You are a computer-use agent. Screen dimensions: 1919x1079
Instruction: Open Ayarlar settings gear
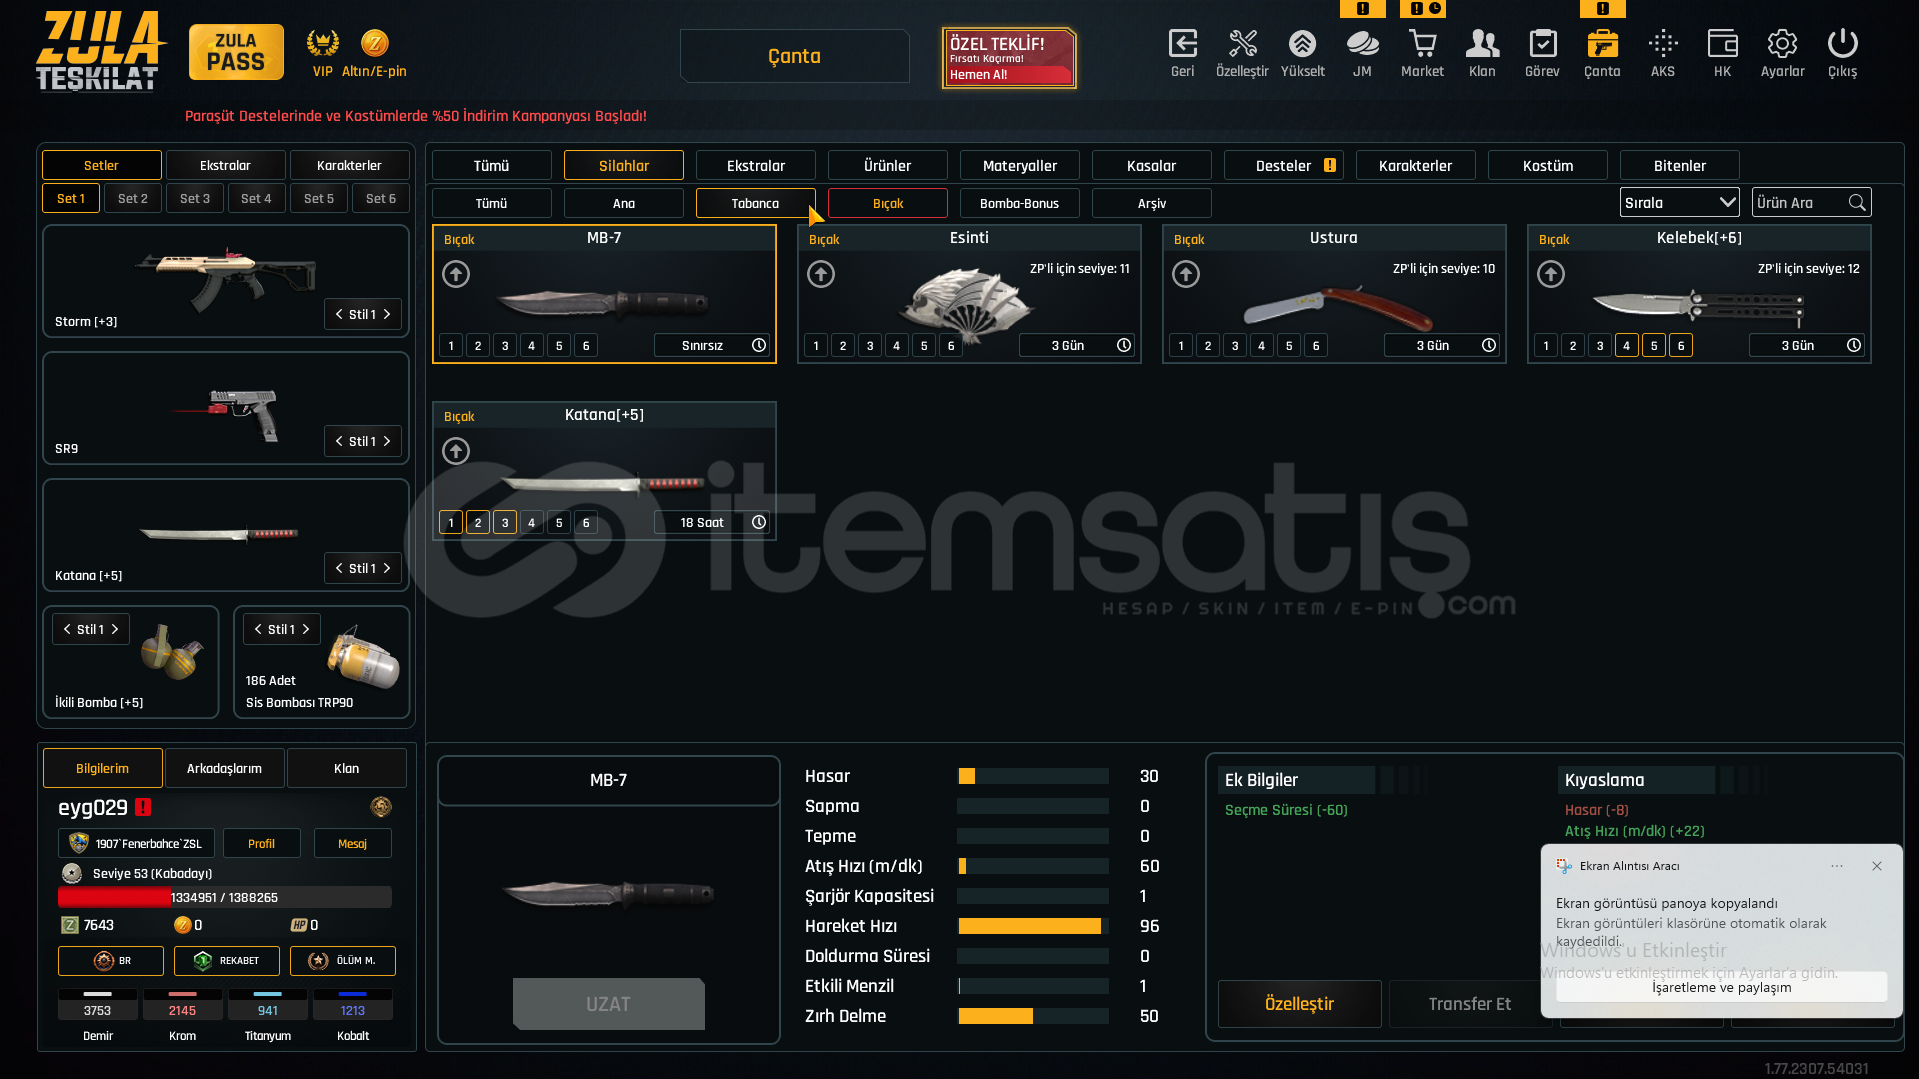[1782, 44]
